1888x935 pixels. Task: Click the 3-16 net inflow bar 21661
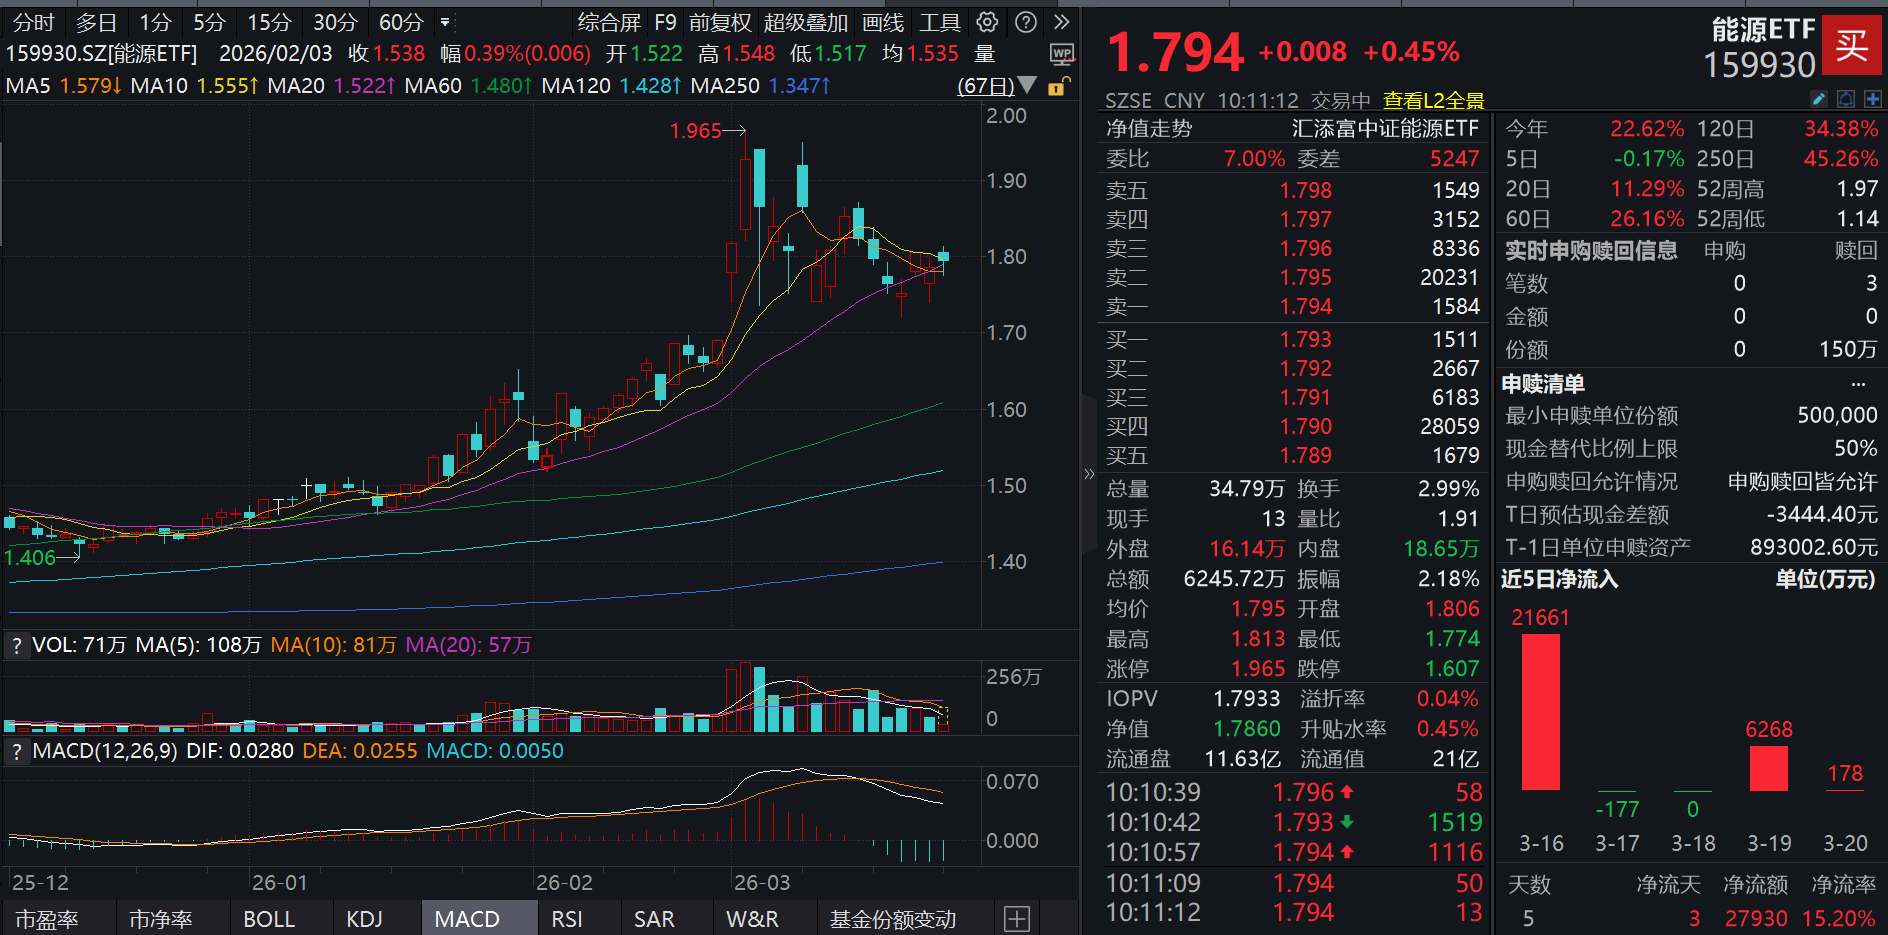pyautogui.click(x=1540, y=710)
